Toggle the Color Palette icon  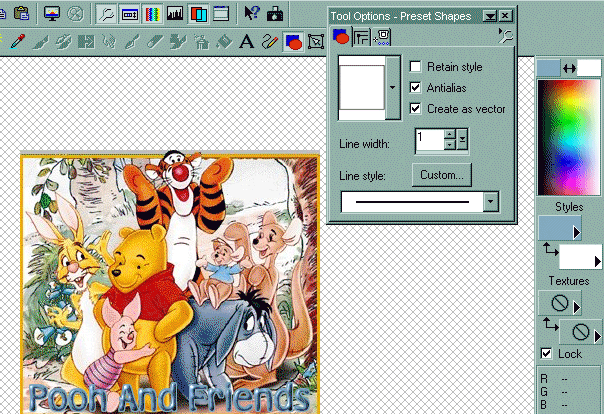point(152,14)
